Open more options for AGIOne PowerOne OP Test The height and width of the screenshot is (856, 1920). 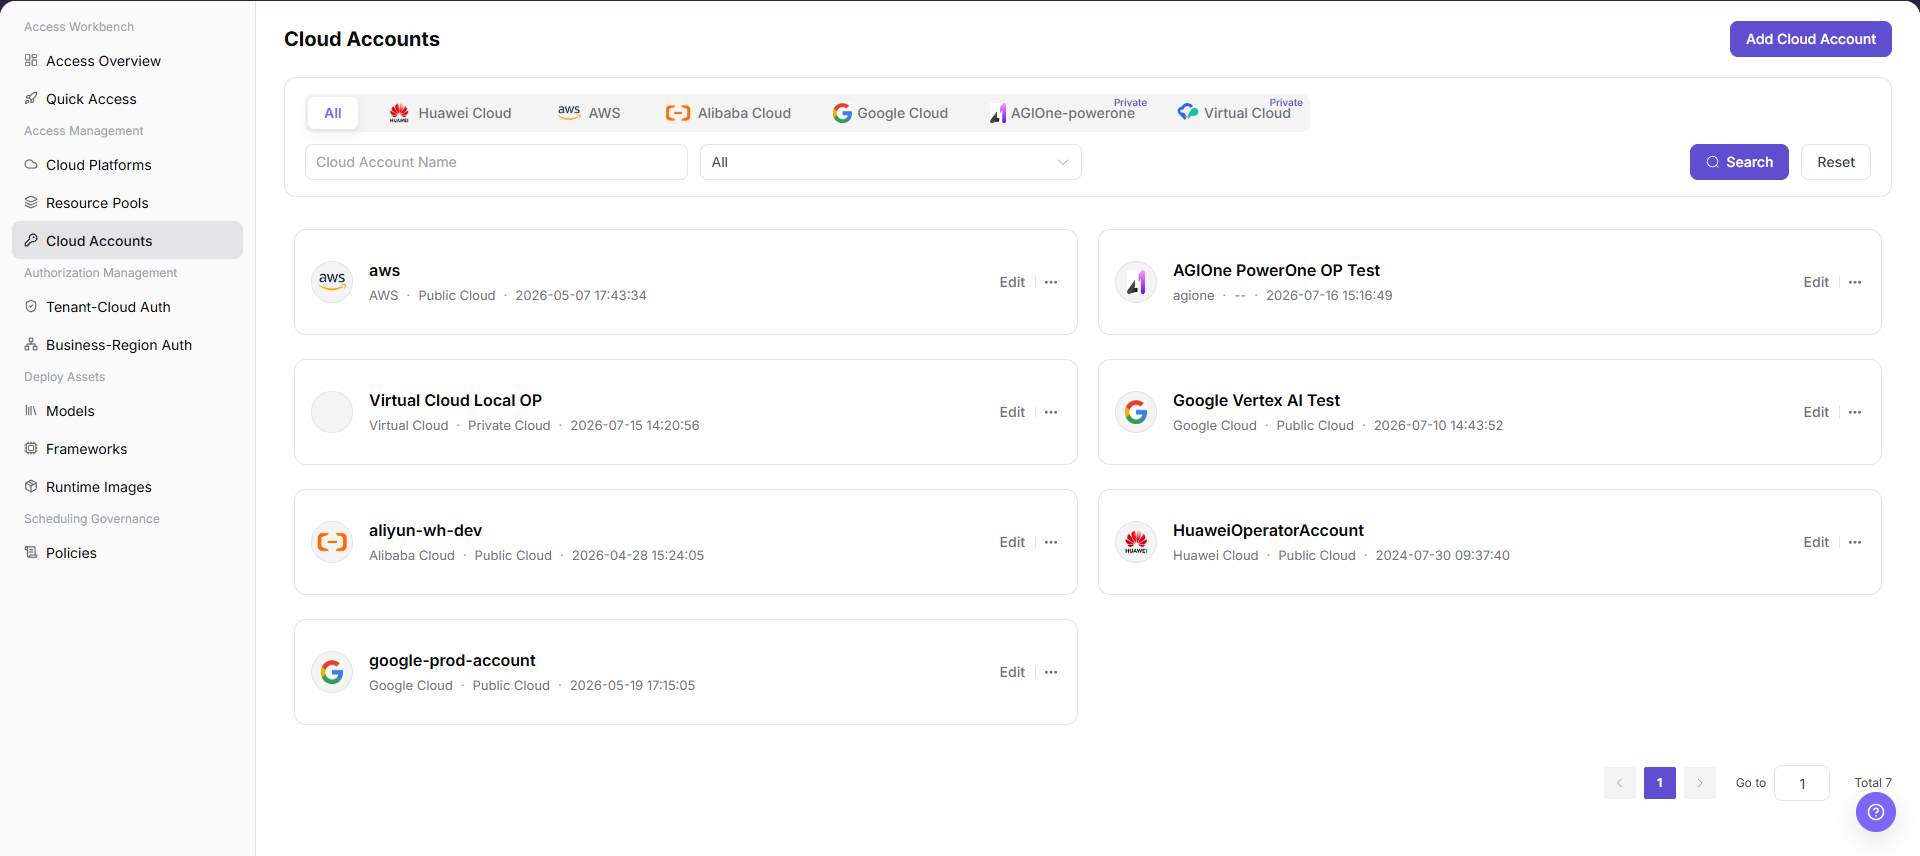[1855, 282]
